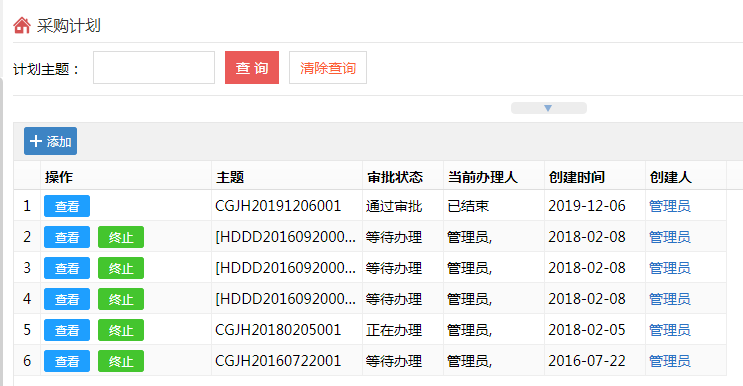Viewport: 743px width, 386px height.
Task: Click the 查询 search button
Action: [252, 68]
